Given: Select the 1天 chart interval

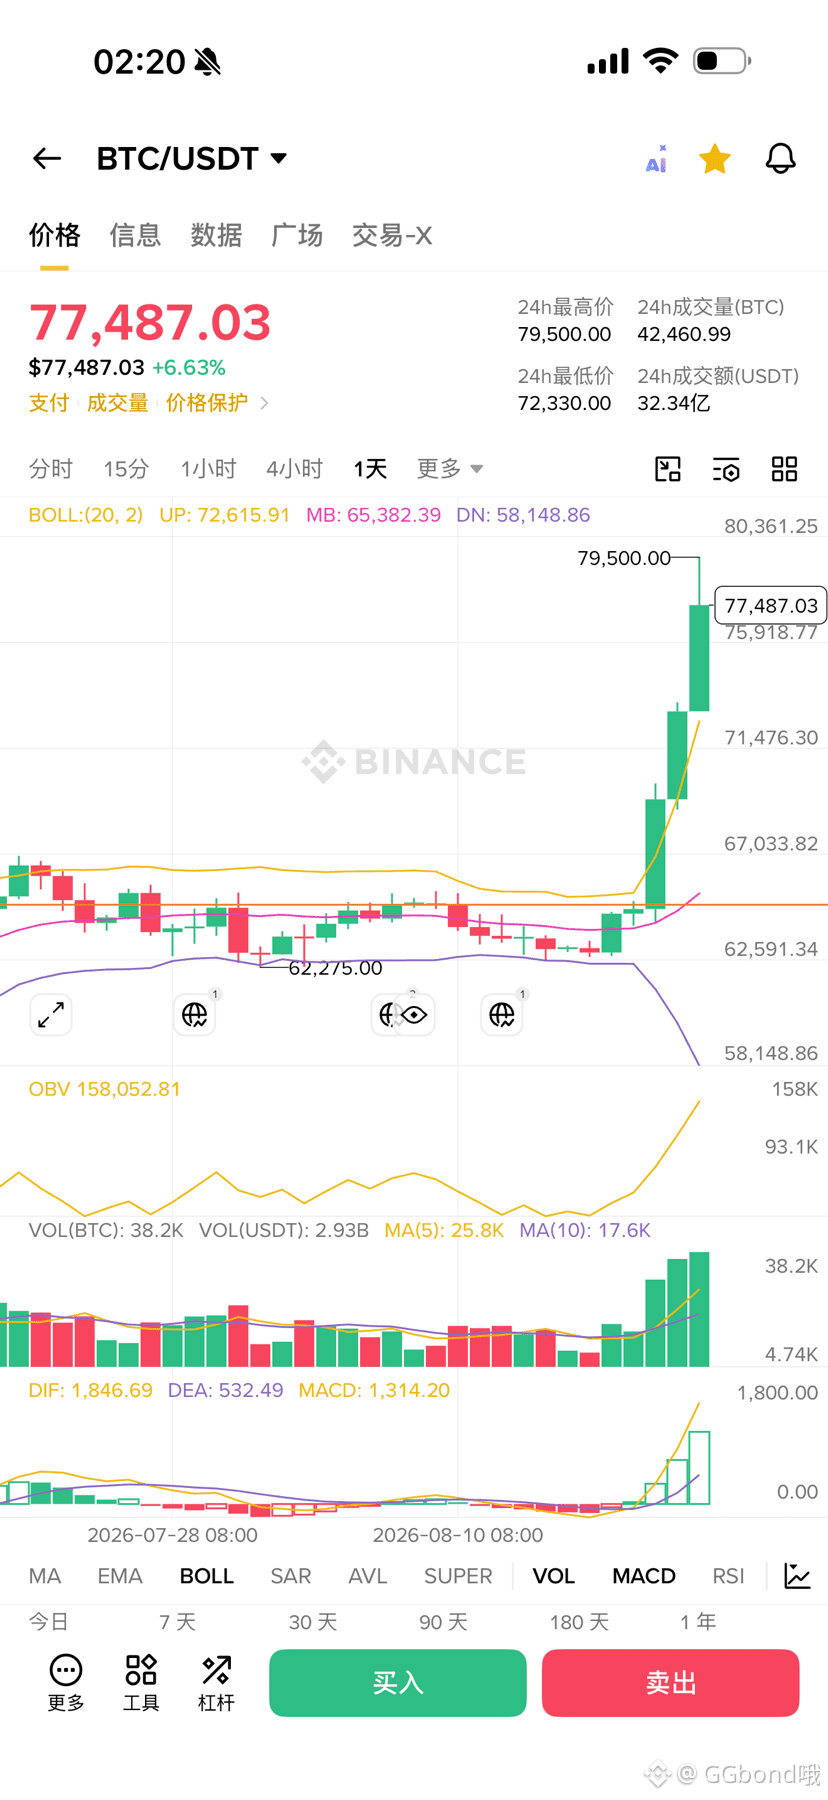Looking at the screenshot, I should (x=370, y=469).
